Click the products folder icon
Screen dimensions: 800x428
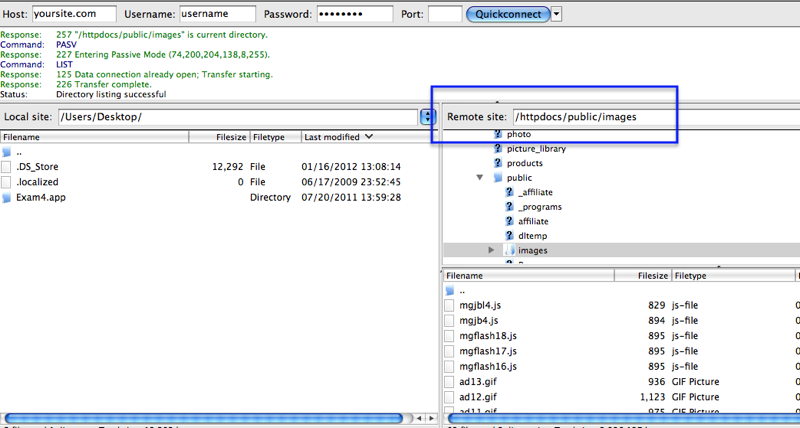pyautogui.click(x=498, y=163)
